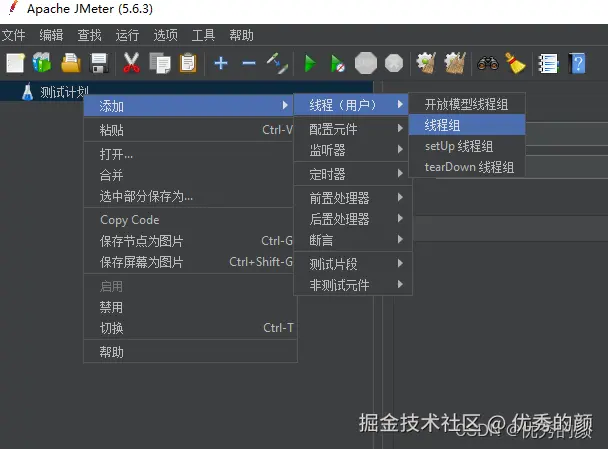Screen dimensions: 608x449
Task: Click the New test plan icon
Action: (x=16, y=63)
